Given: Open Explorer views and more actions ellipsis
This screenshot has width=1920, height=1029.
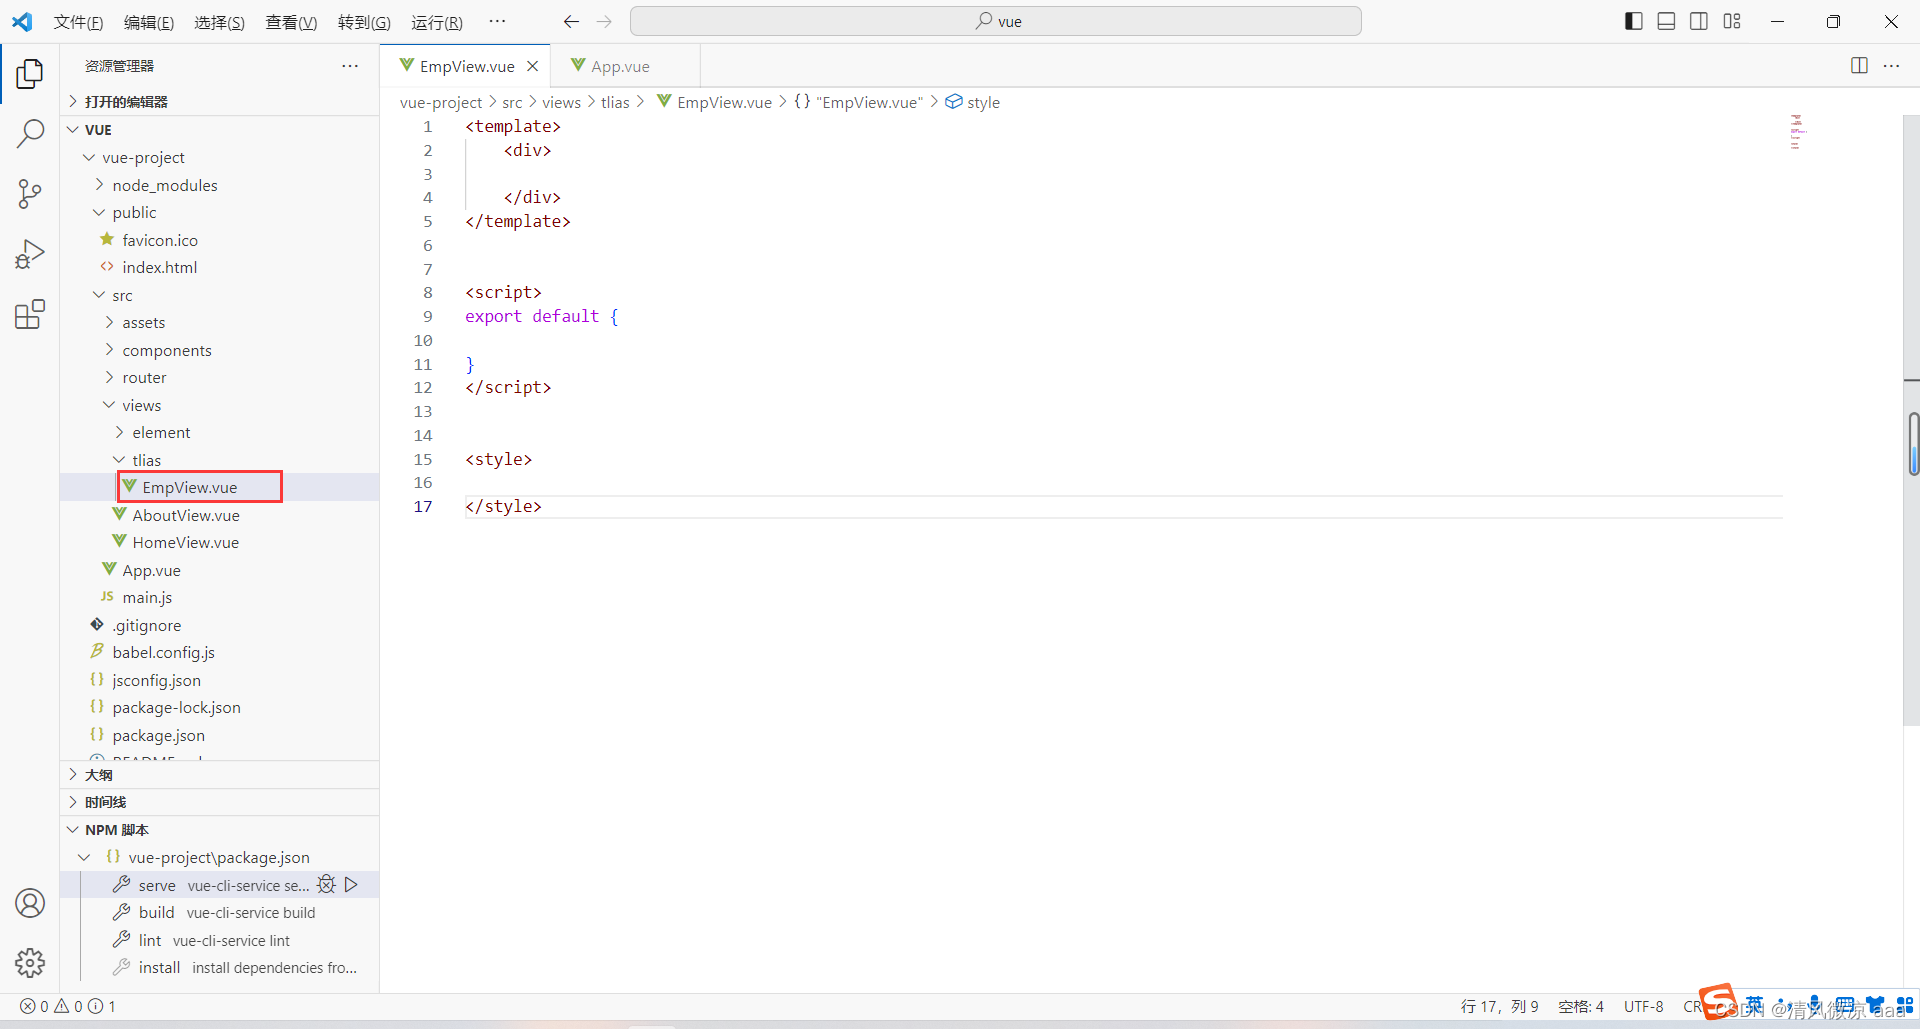Looking at the screenshot, I should [350, 65].
